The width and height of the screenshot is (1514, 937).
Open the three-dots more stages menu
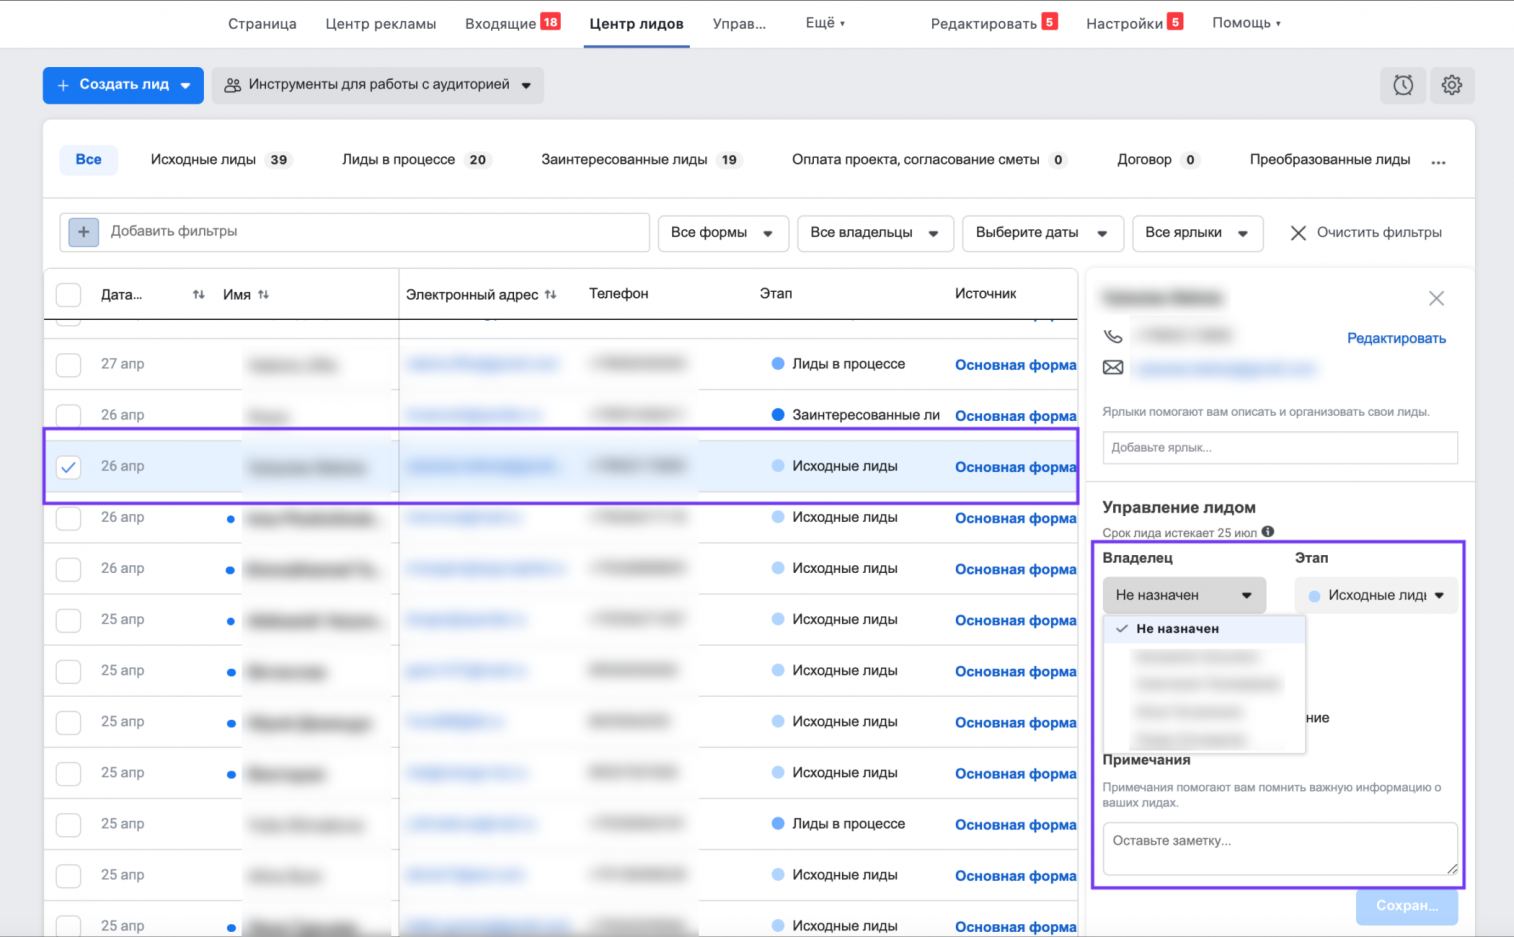click(1438, 162)
